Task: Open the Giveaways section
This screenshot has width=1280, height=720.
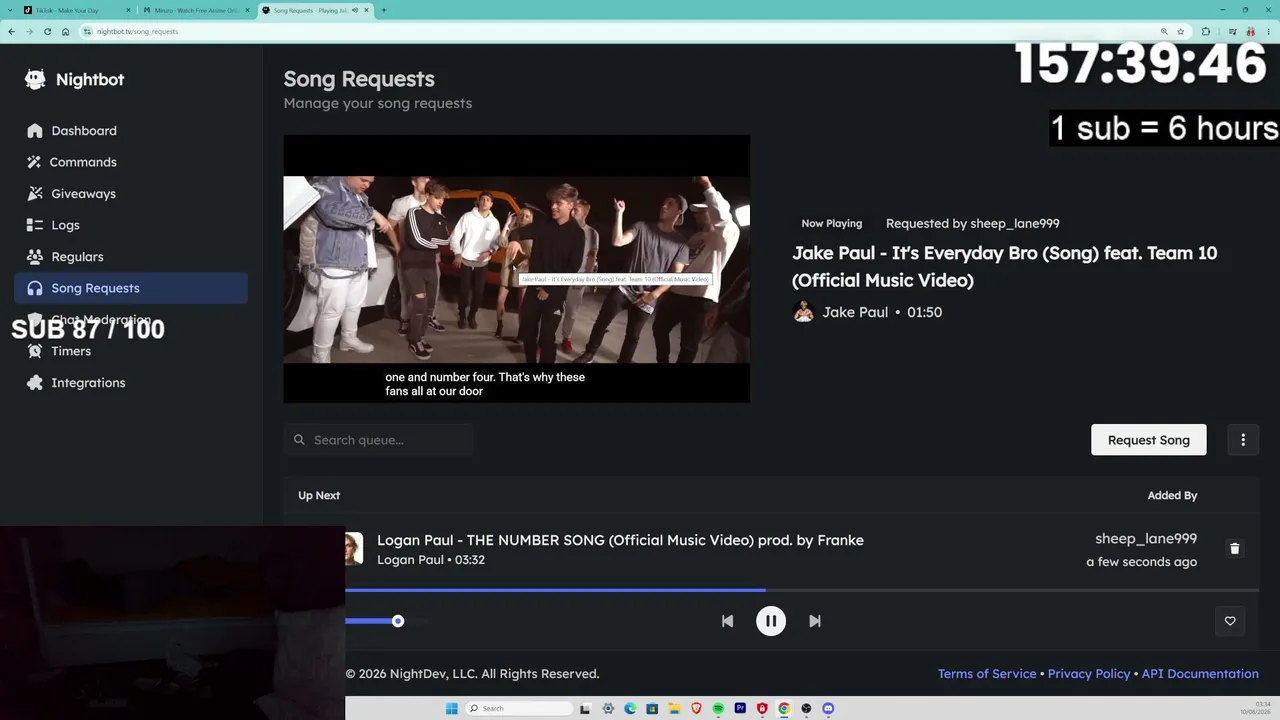Action: pyautogui.click(x=131, y=193)
